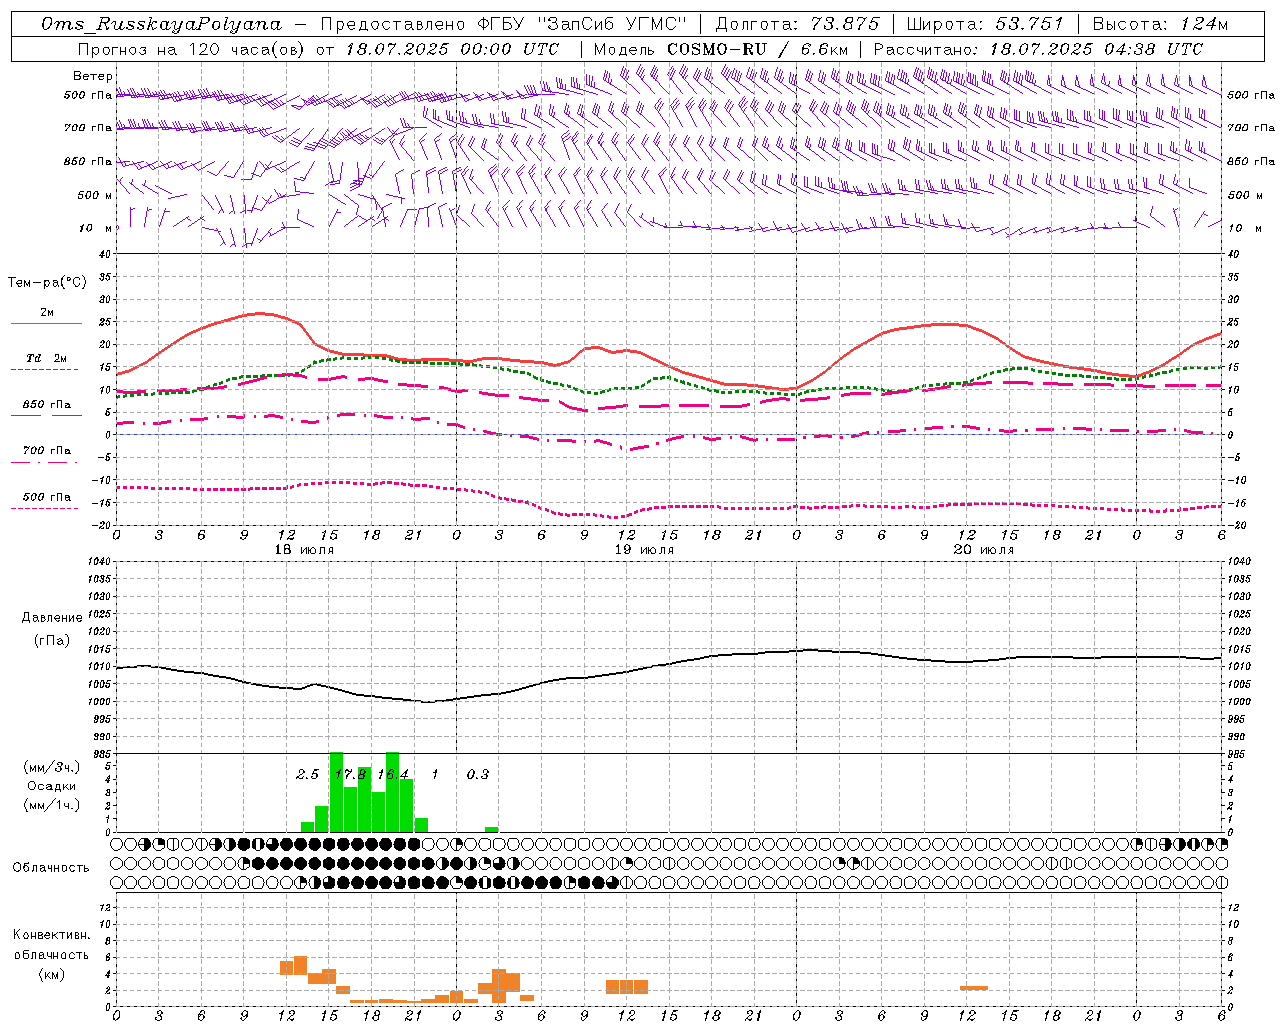
Task: Click the station title Oms_RusskayaPolyana
Action: point(163,24)
